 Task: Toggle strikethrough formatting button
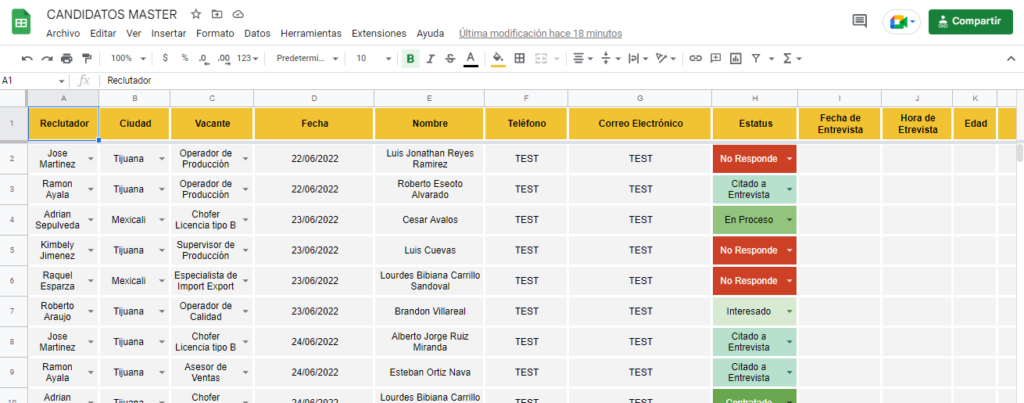(450, 59)
